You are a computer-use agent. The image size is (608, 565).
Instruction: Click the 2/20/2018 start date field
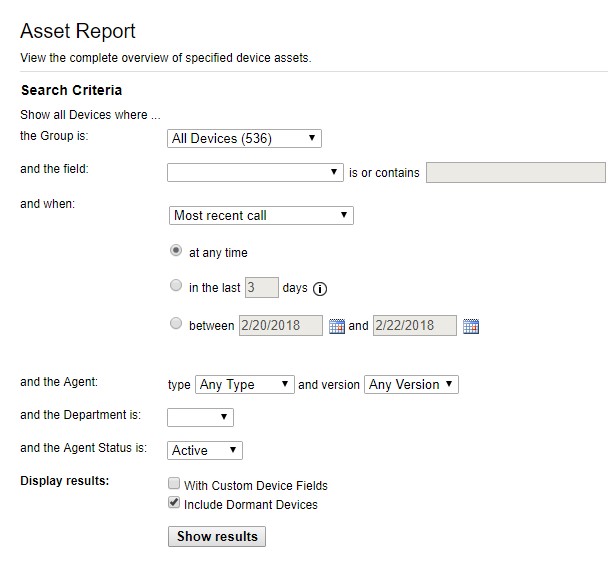coord(281,326)
